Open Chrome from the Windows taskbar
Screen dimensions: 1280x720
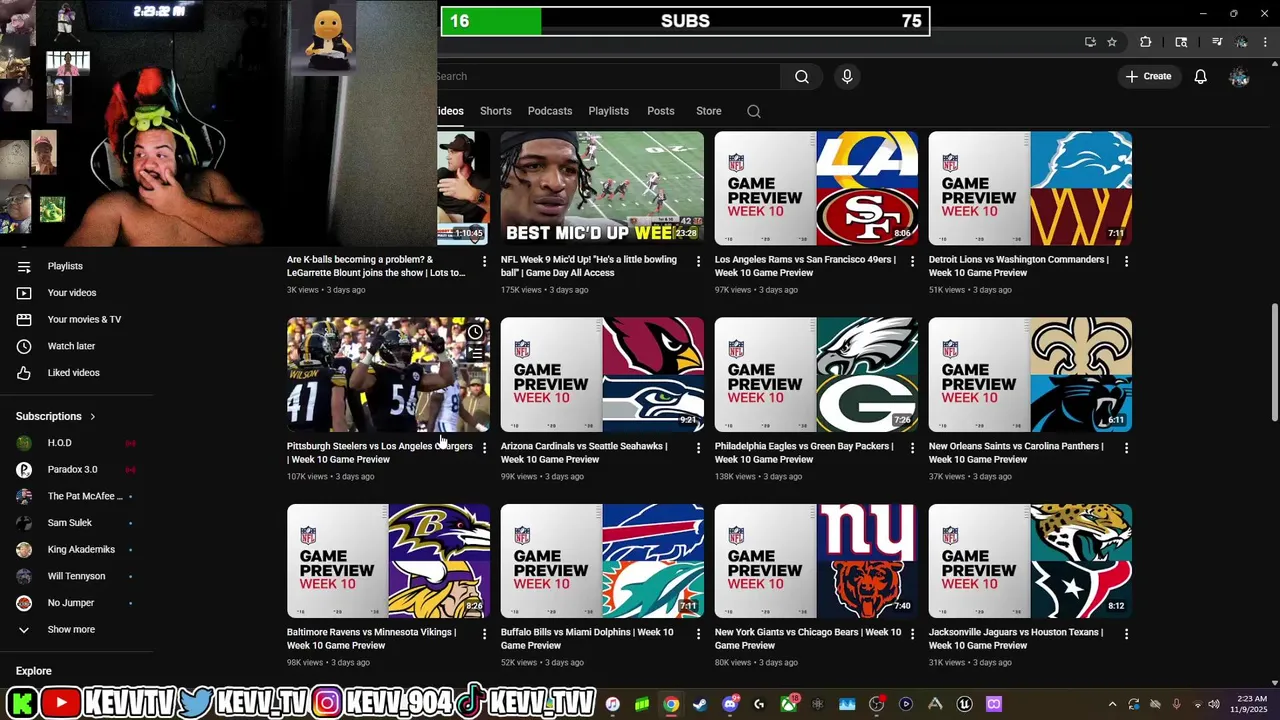pyautogui.click(x=671, y=704)
